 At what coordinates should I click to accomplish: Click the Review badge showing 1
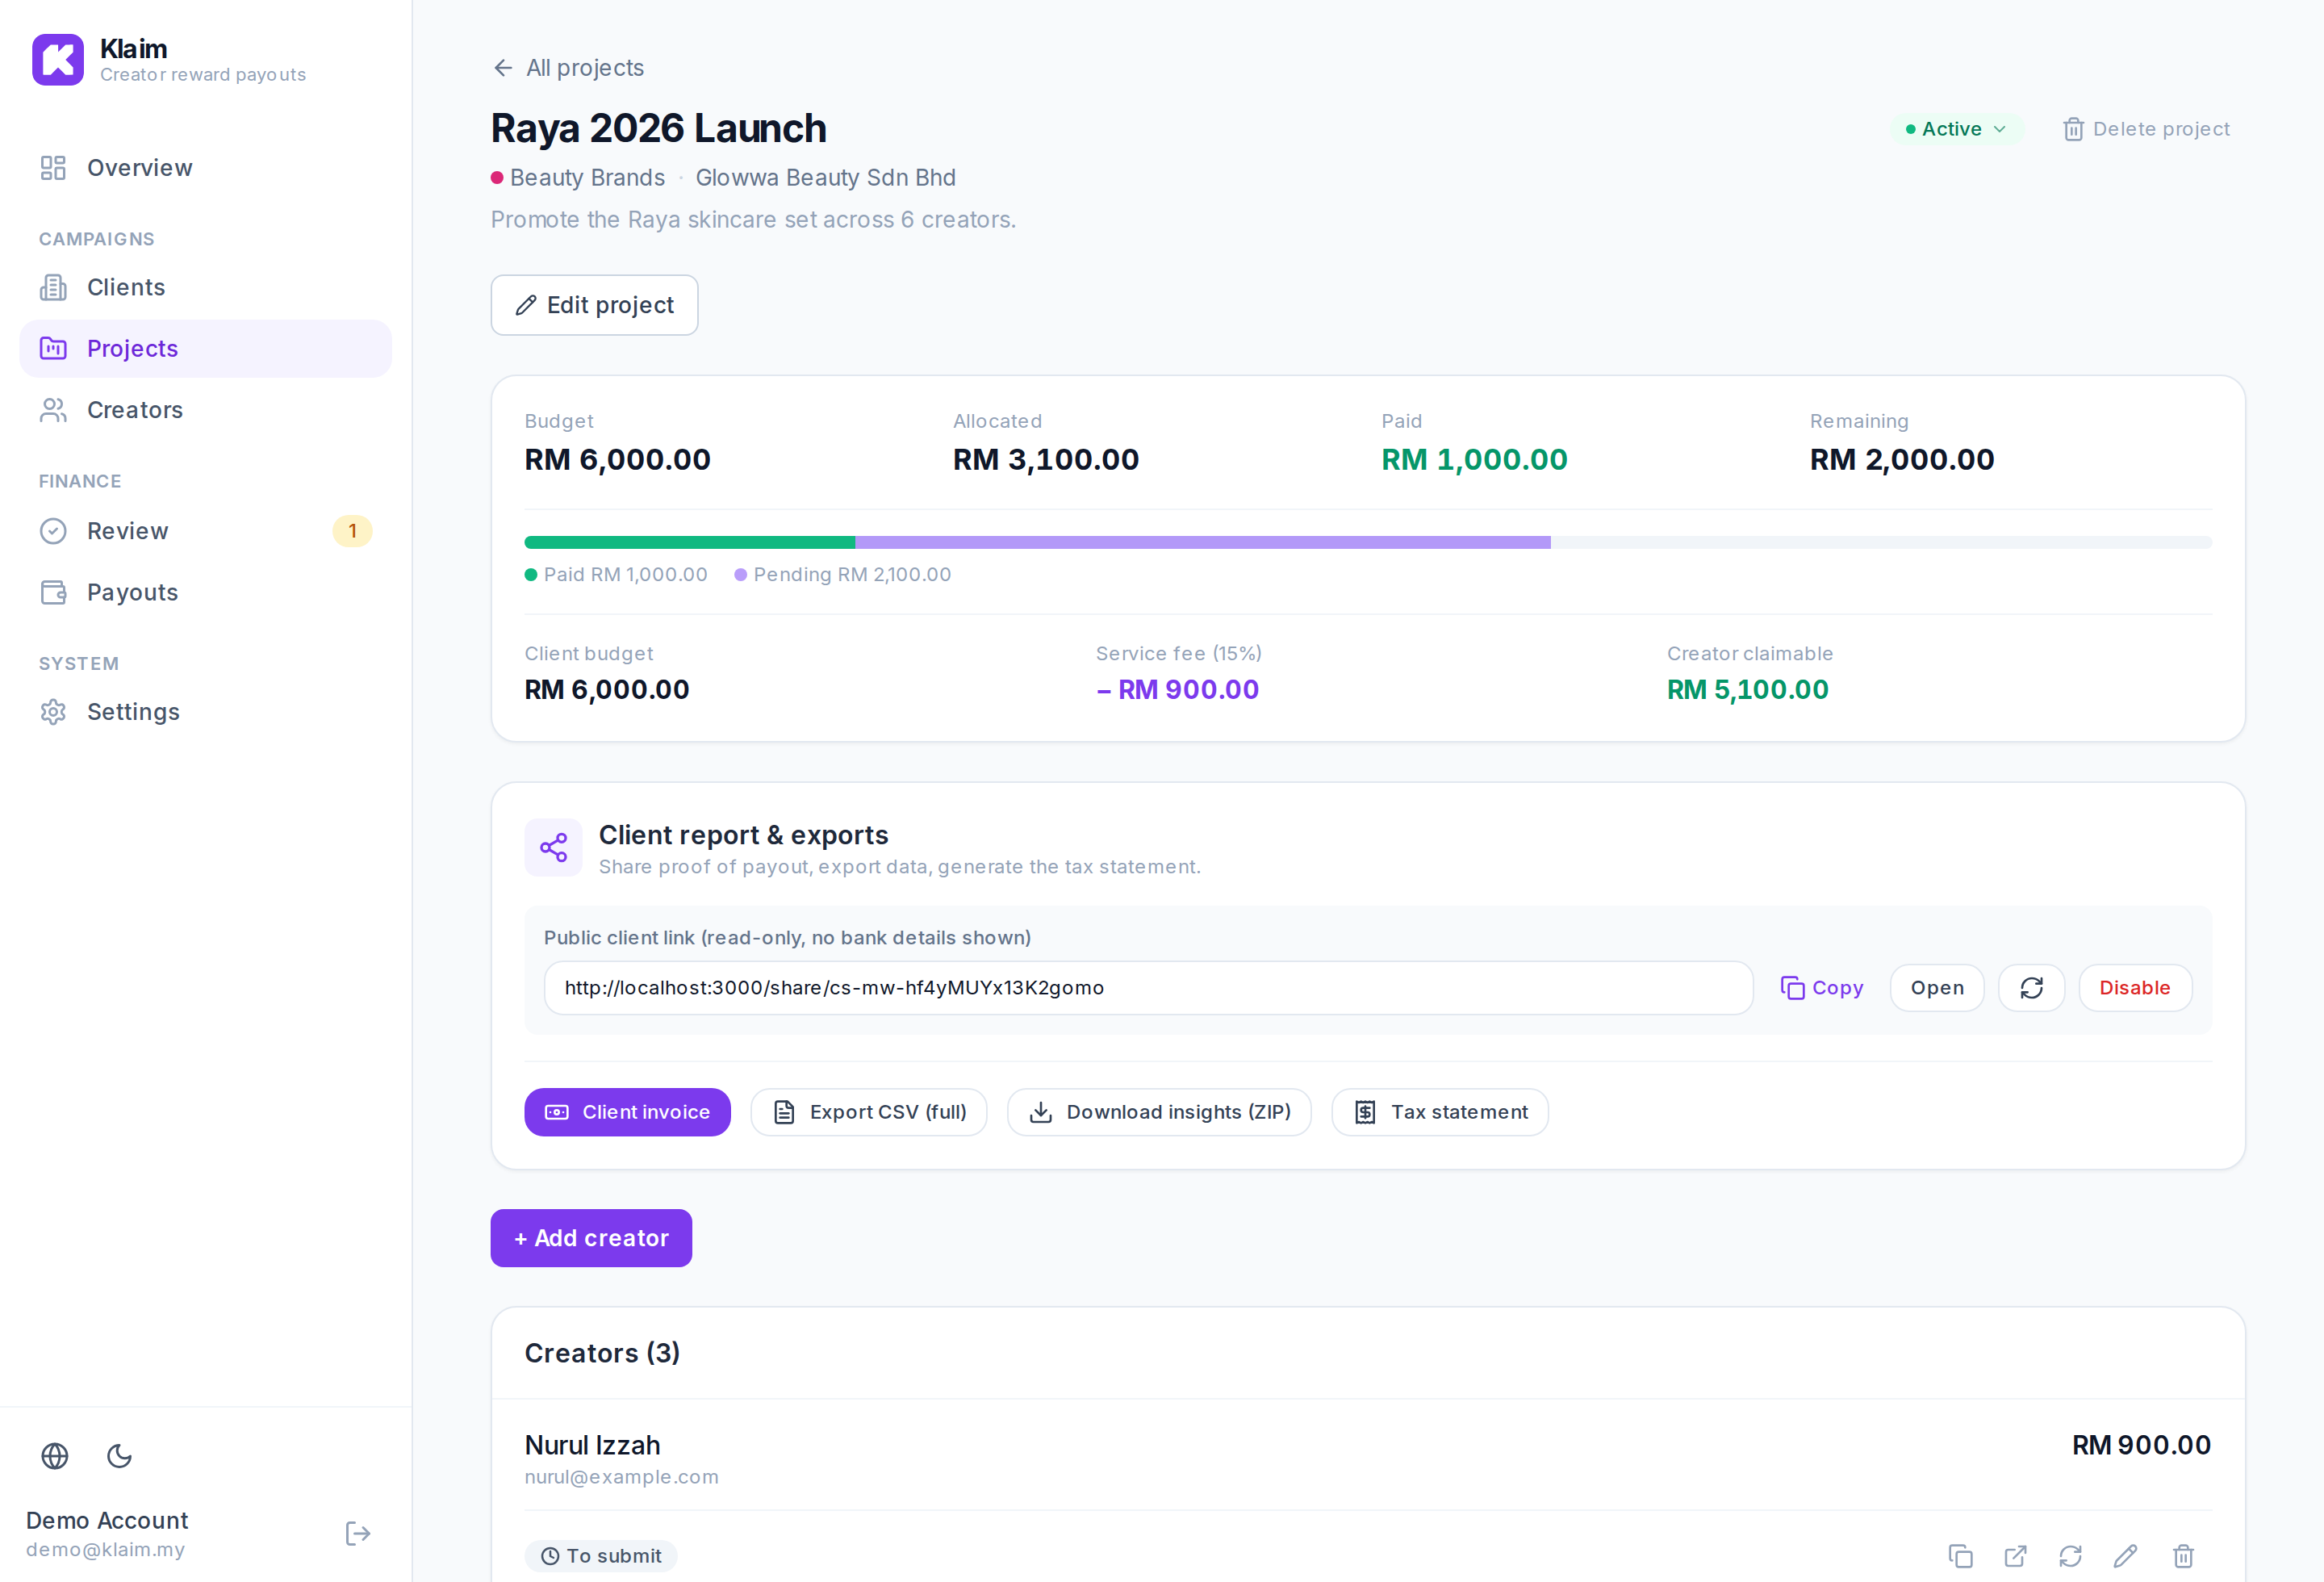pyautogui.click(x=352, y=531)
